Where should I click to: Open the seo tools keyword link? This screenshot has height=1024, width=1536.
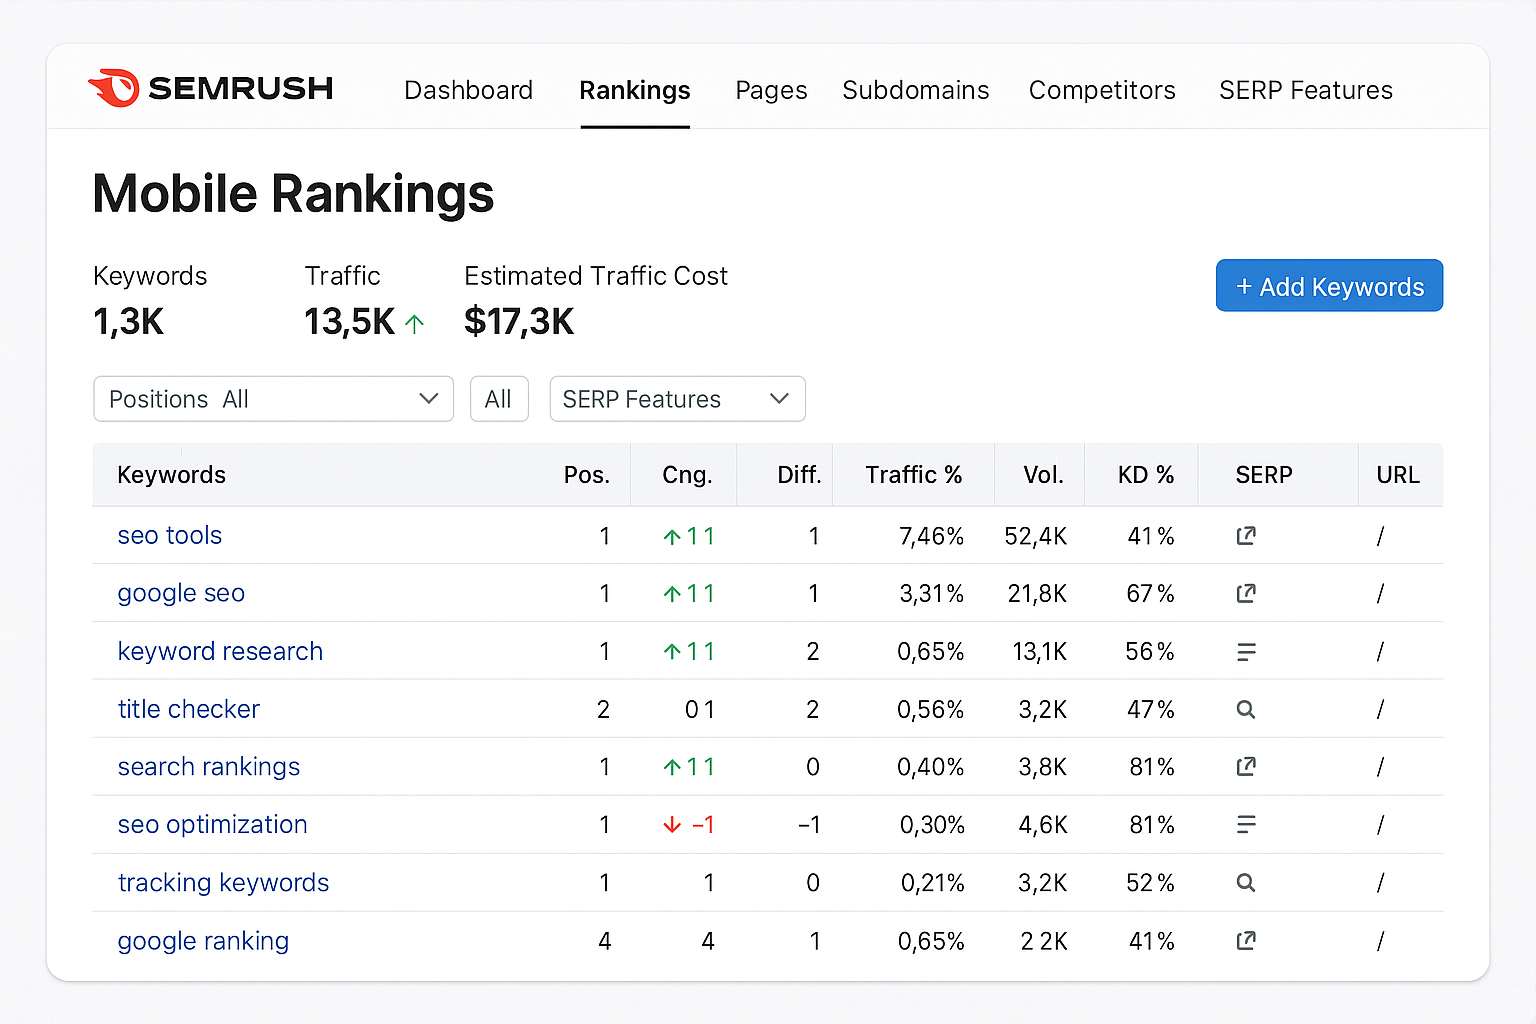[x=170, y=536]
